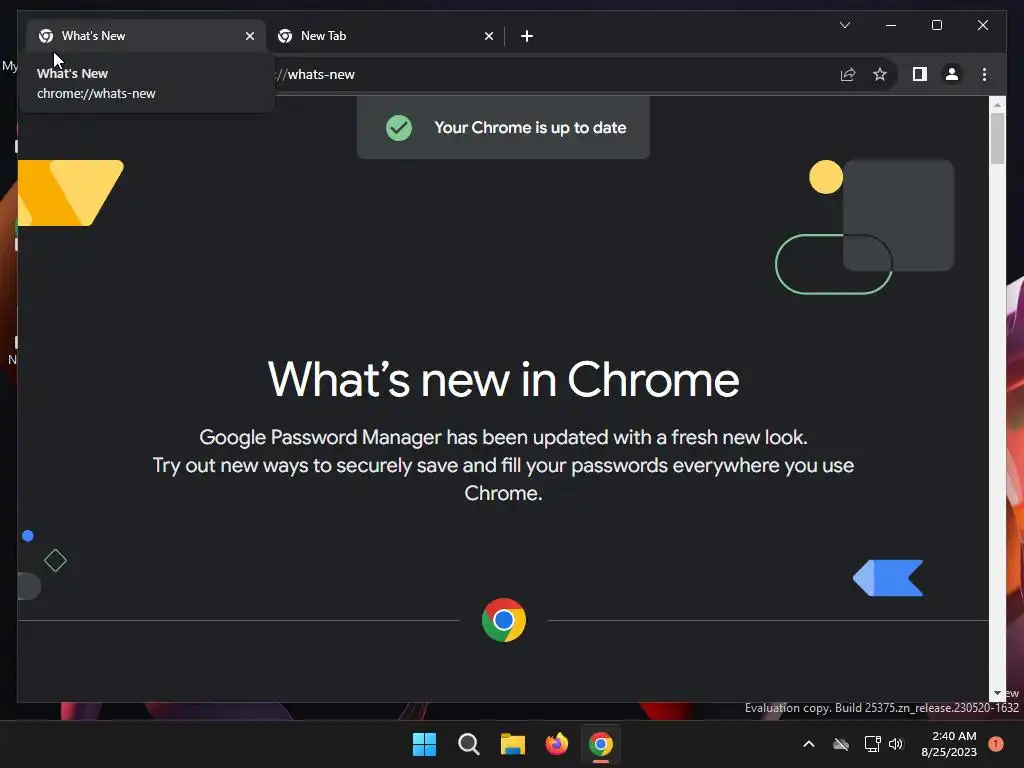1024x768 pixels.
Task: Open the Windows Start menu
Action: 424,744
